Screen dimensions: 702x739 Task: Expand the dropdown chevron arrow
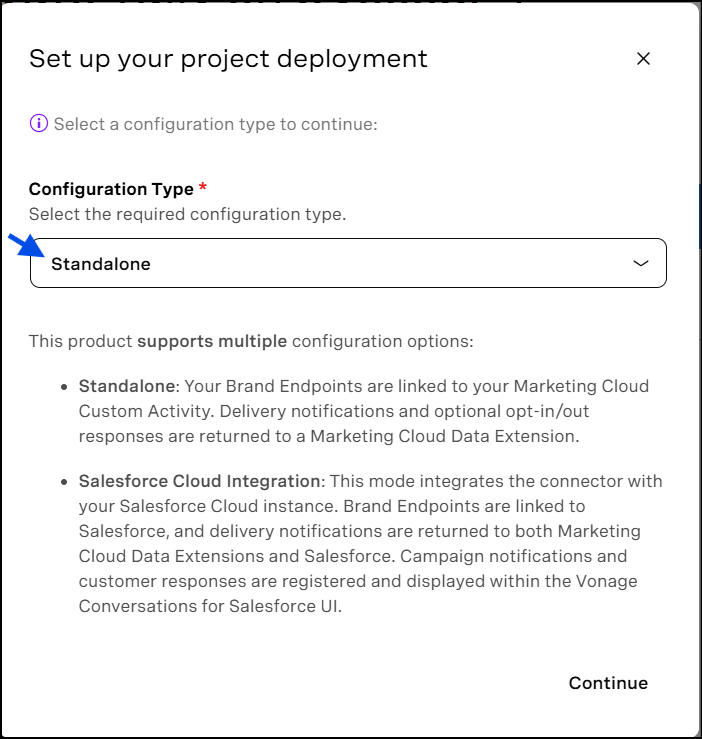click(640, 263)
